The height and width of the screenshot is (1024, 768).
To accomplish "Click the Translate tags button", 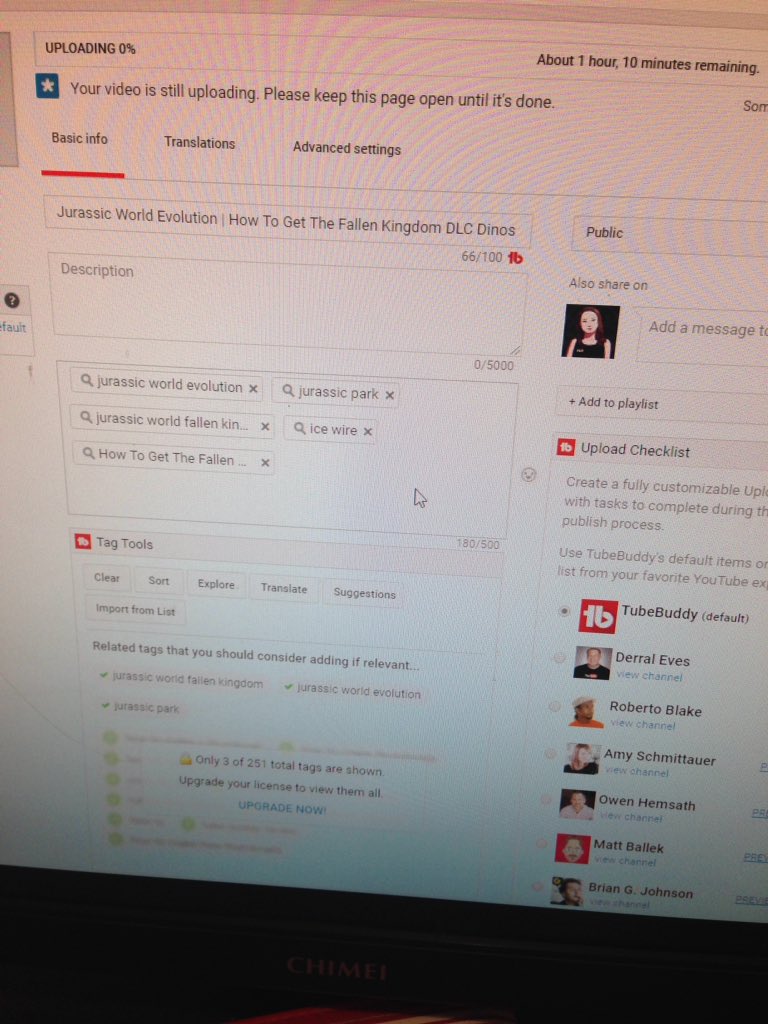I will 283,588.
